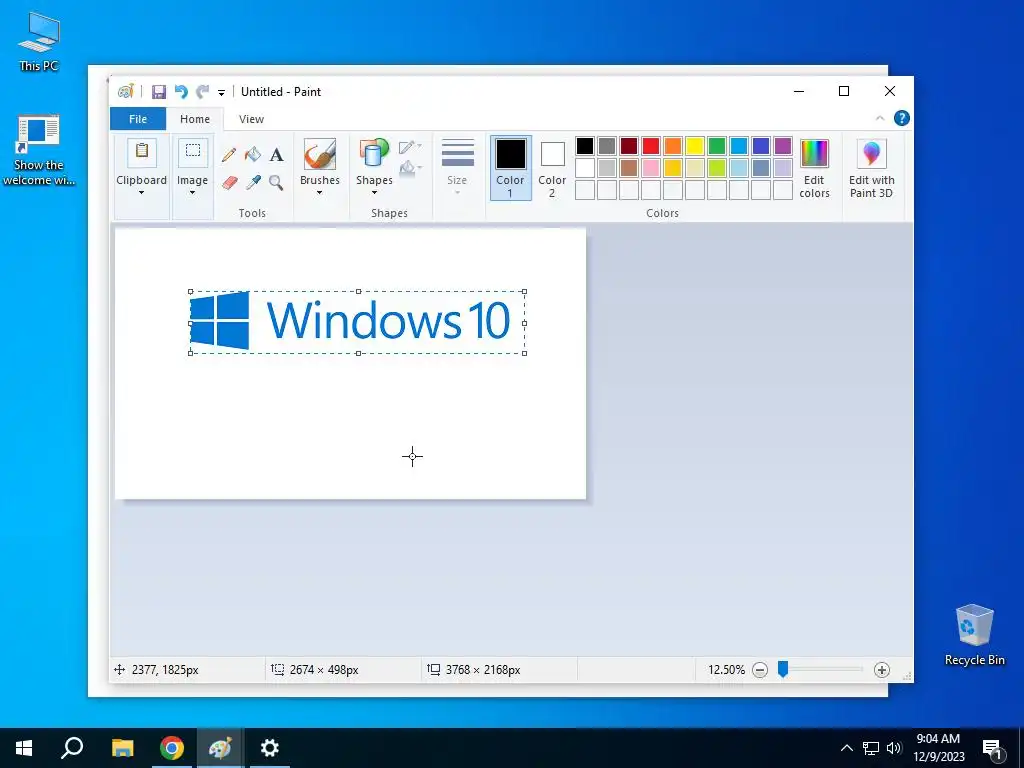Image resolution: width=1024 pixels, height=768 pixels.
Task: Open Chrome from the taskbar
Action: [x=172, y=748]
